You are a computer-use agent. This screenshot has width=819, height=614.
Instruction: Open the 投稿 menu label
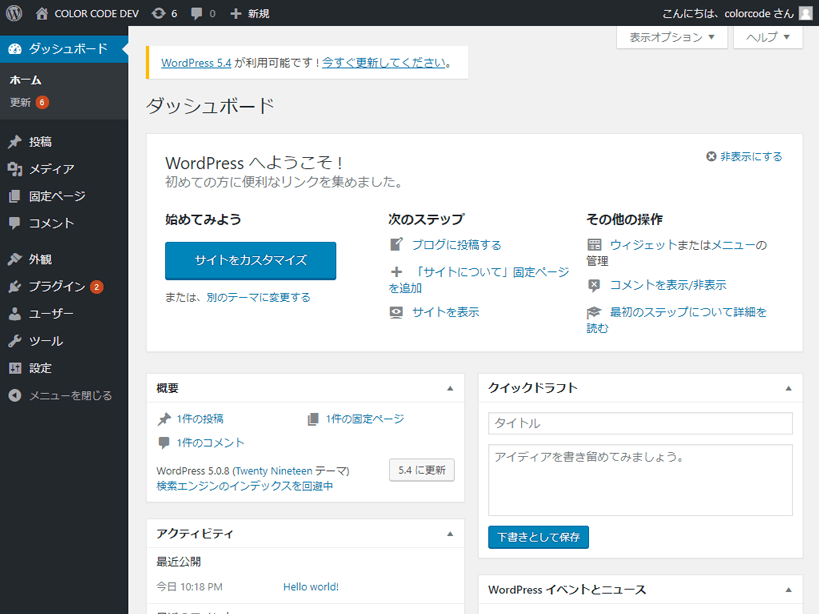(40, 141)
